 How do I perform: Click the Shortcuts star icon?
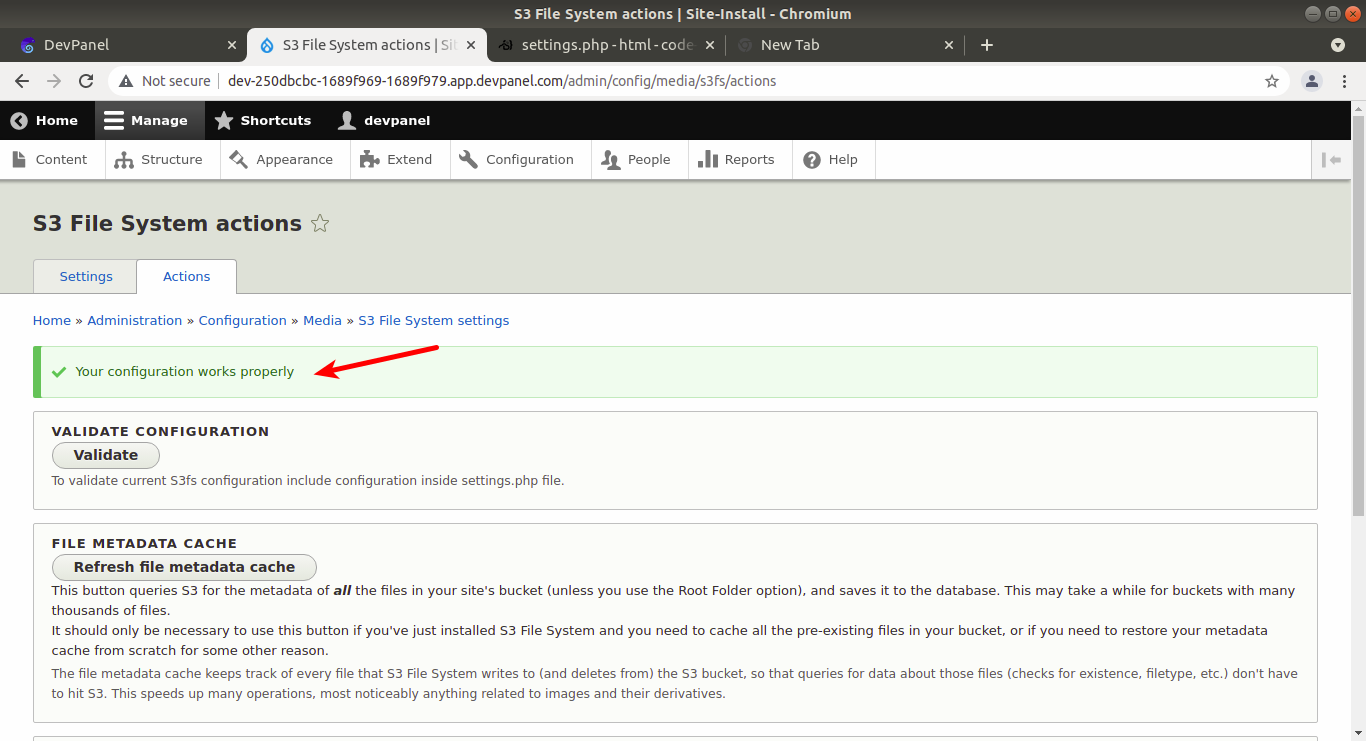tap(225, 120)
